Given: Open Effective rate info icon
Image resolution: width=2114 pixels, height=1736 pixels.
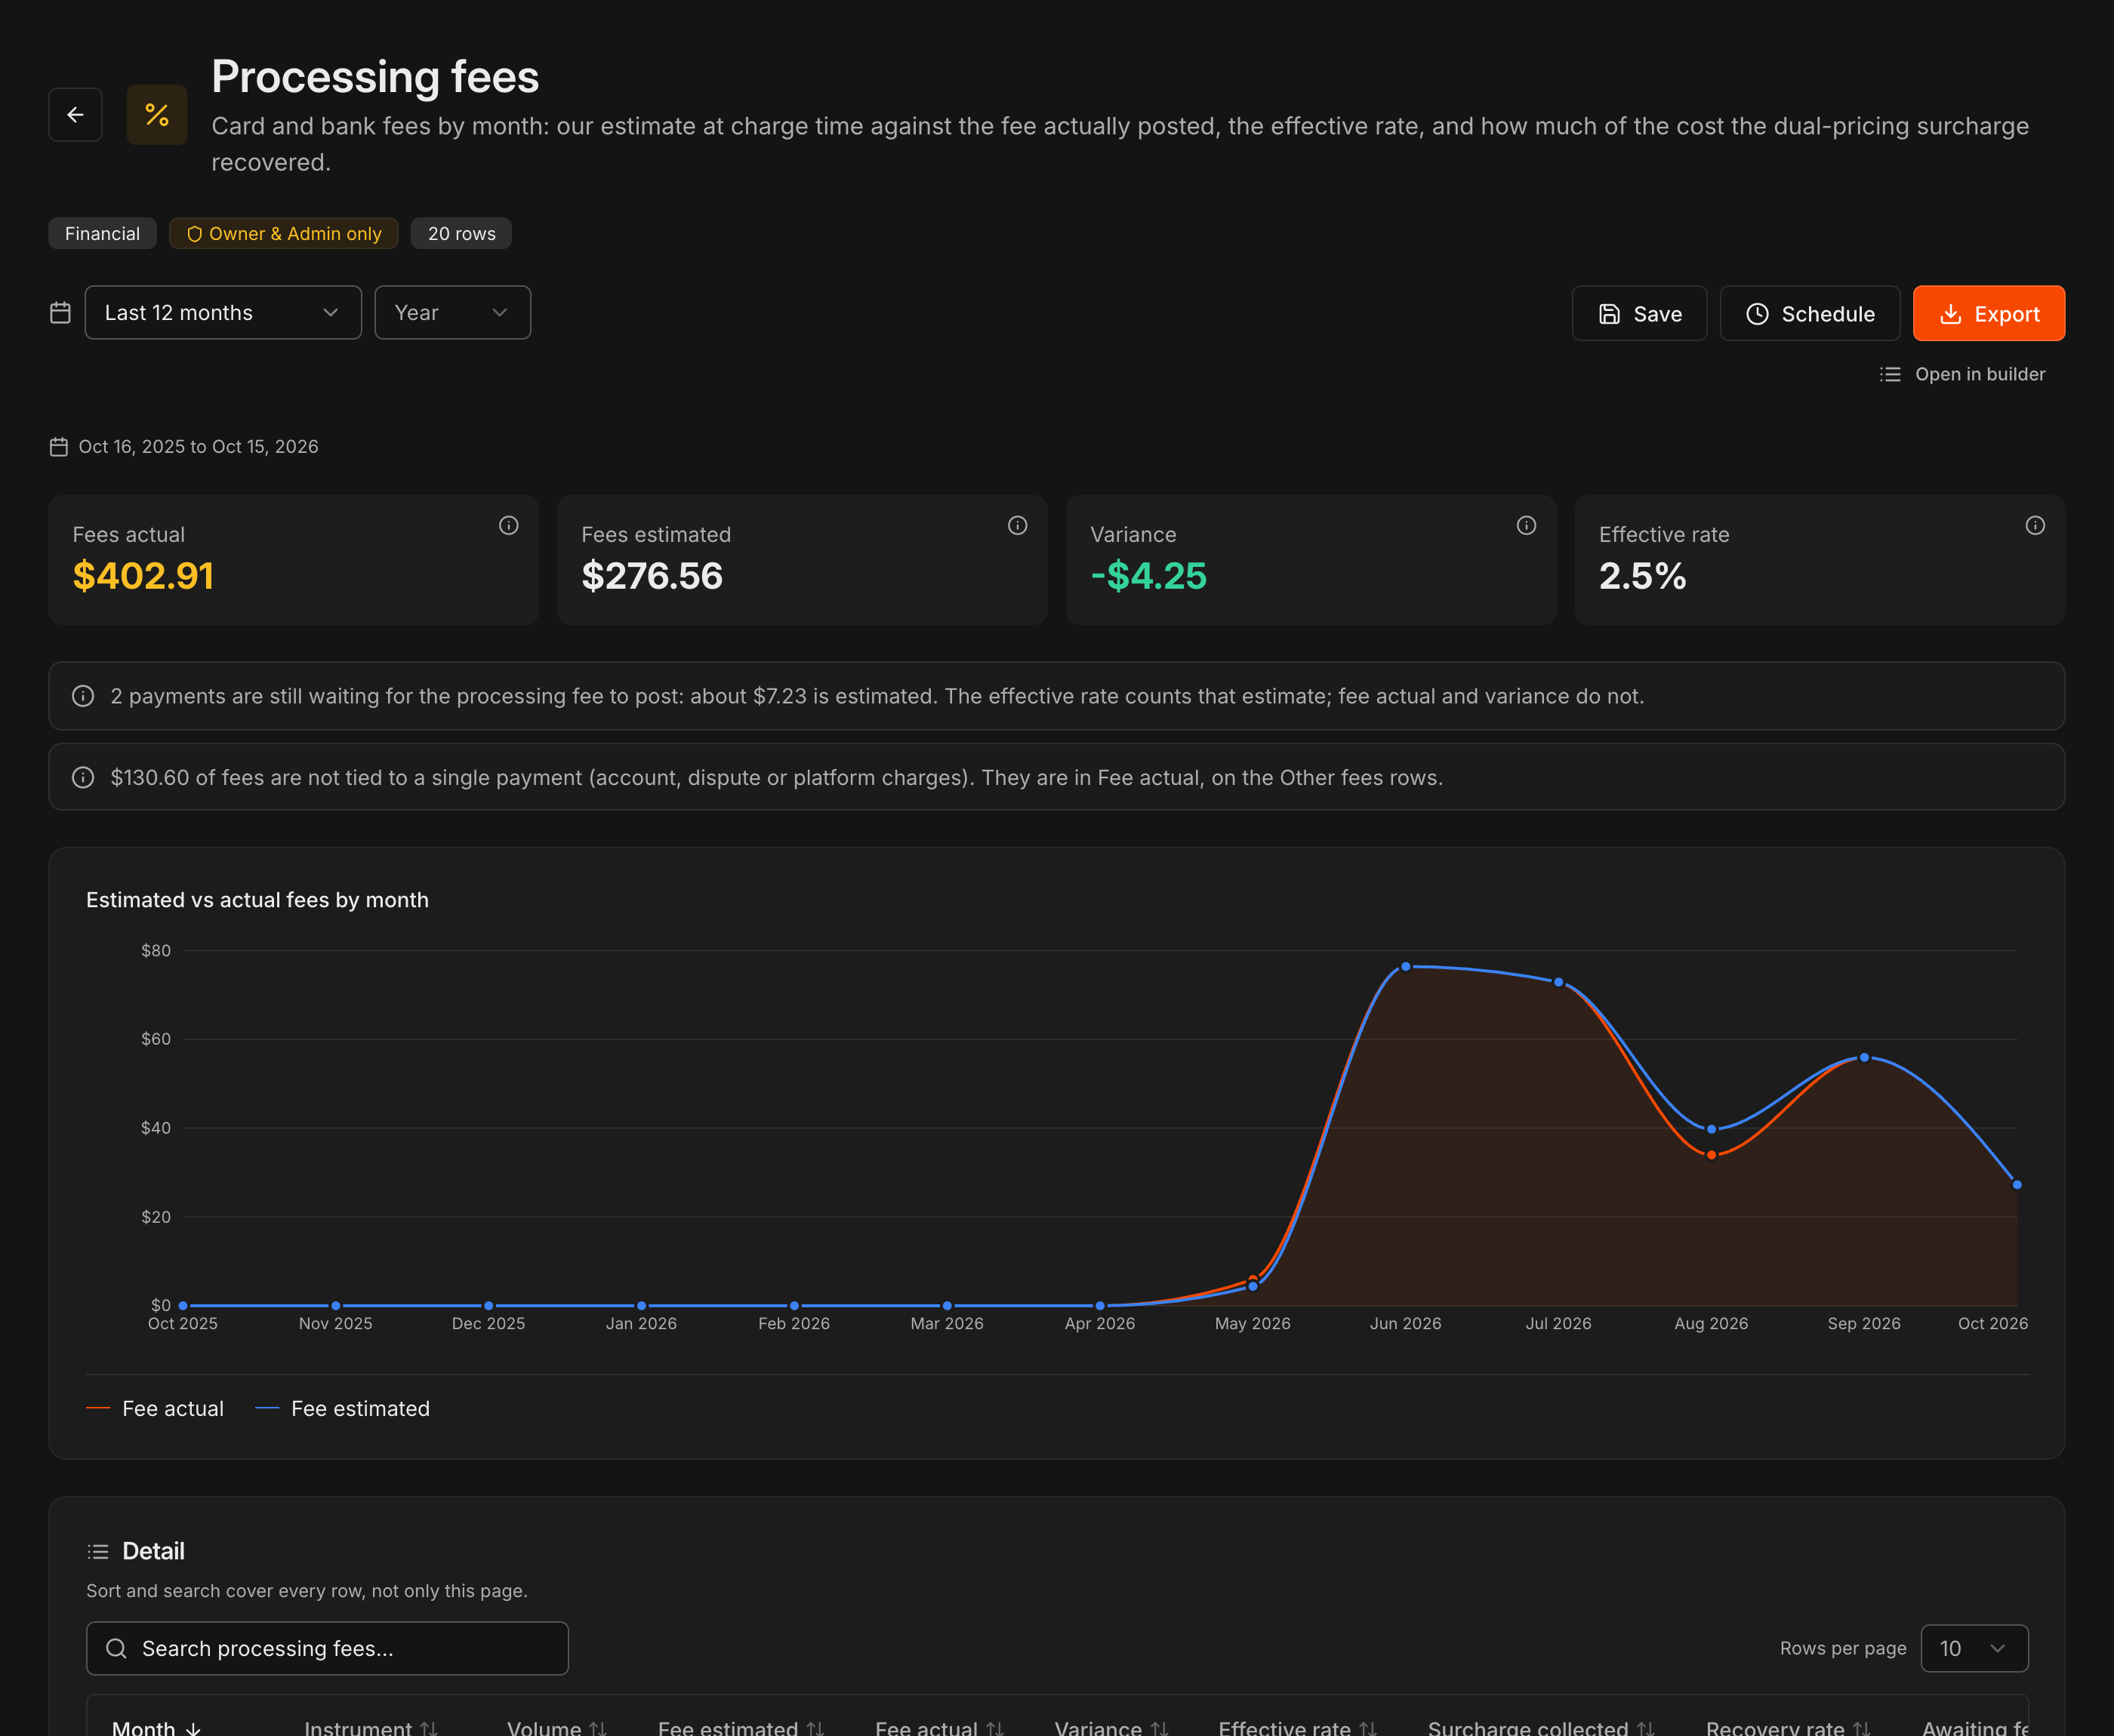Looking at the screenshot, I should point(2035,525).
